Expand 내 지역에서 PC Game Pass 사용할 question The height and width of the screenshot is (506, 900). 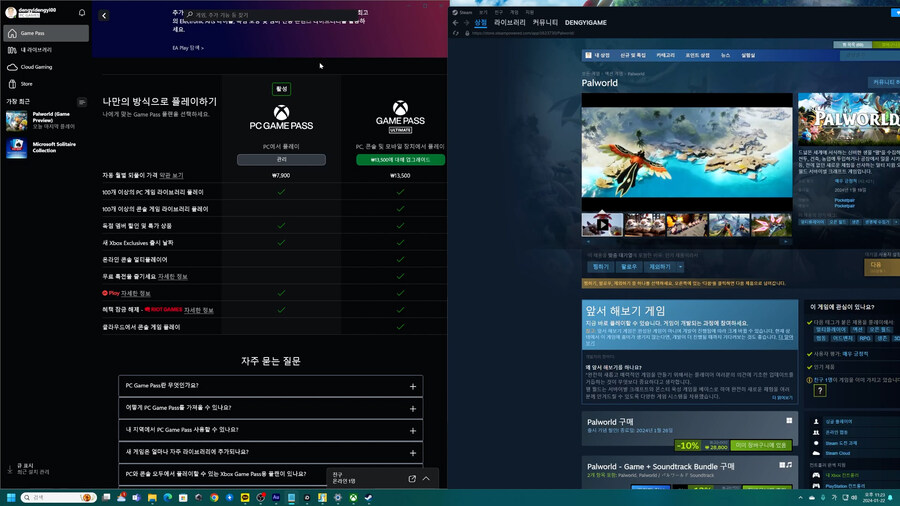tap(270, 430)
